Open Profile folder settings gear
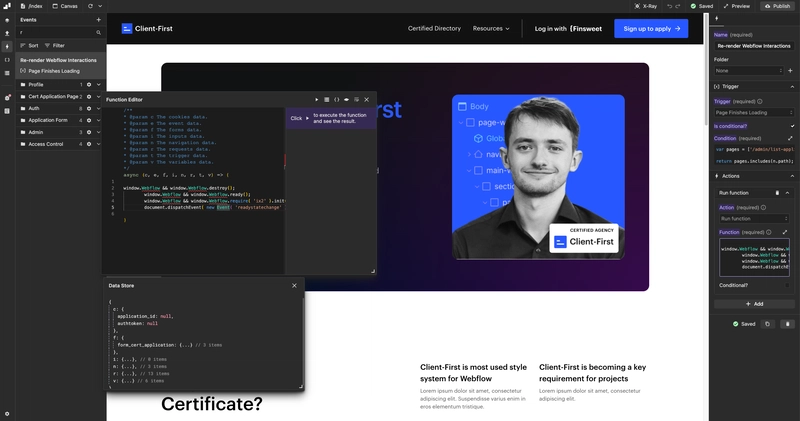The width and height of the screenshot is (800, 421). tap(89, 85)
